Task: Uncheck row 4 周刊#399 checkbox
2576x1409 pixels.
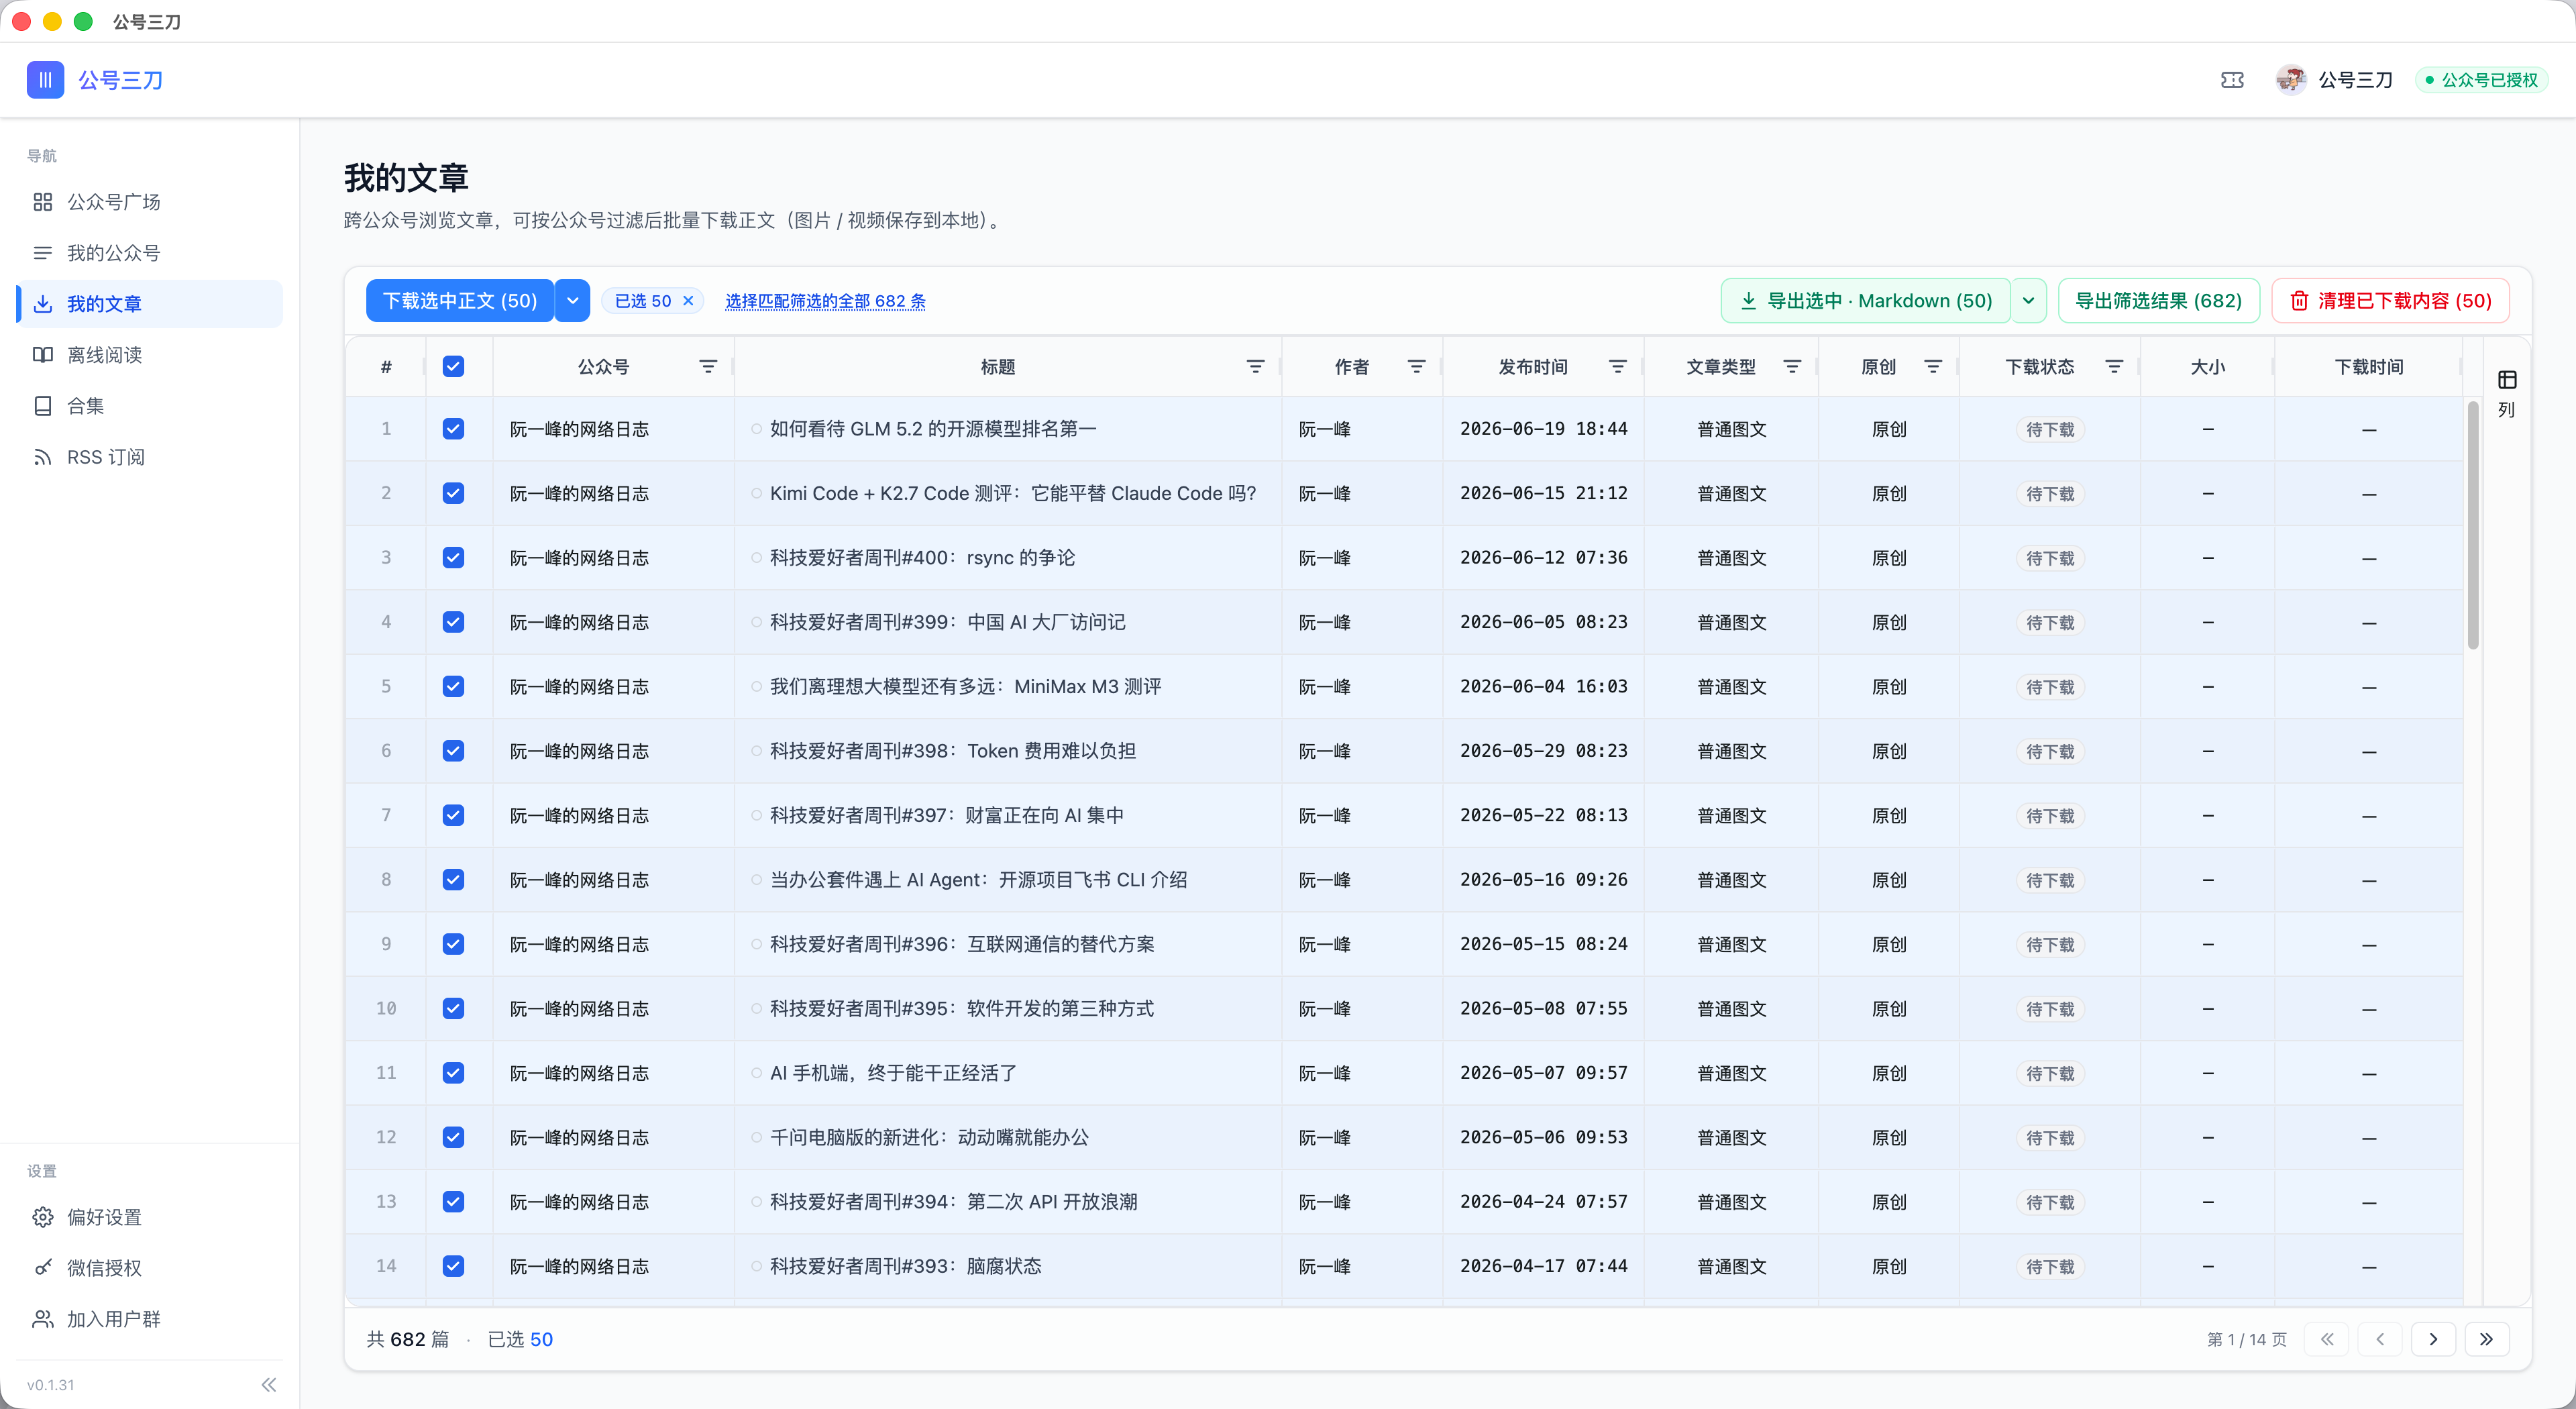Action: [453, 622]
